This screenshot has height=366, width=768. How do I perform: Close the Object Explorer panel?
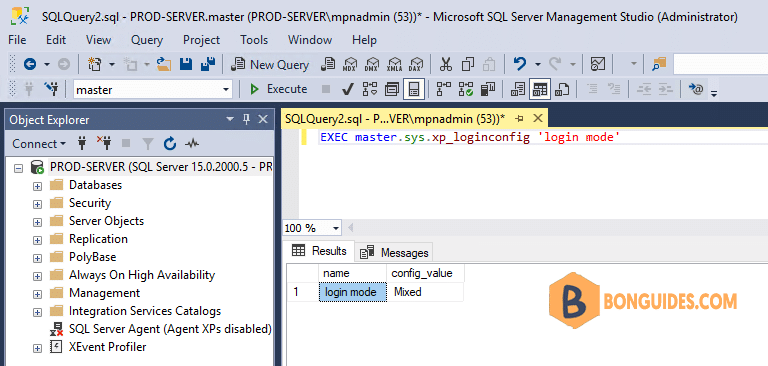click(x=263, y=120)
